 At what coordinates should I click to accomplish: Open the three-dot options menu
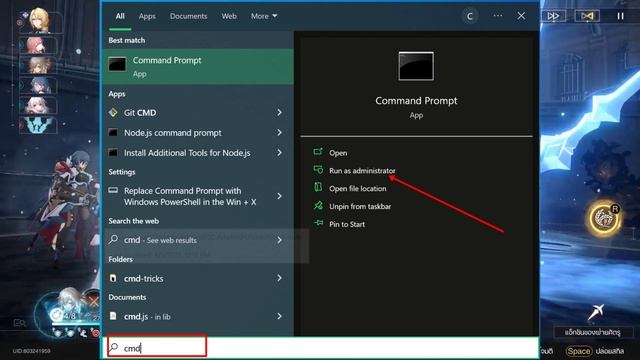(498, 16)
